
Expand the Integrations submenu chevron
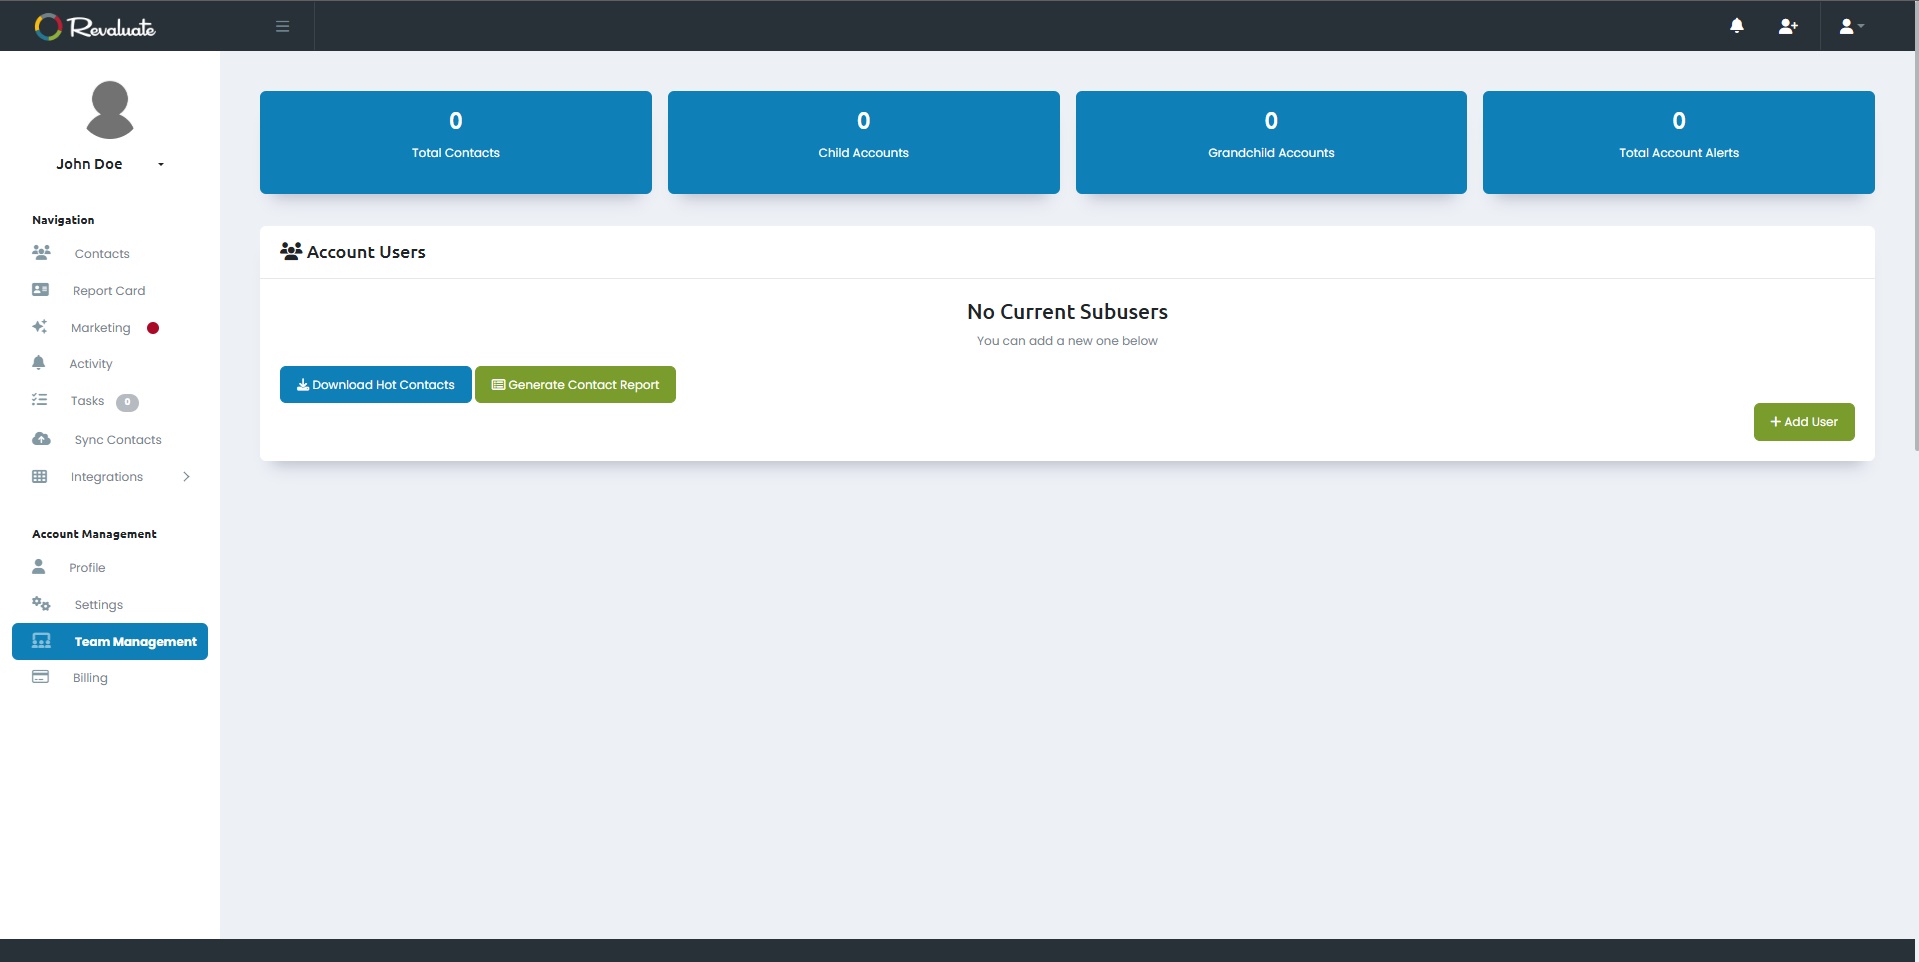click(186, 477)
